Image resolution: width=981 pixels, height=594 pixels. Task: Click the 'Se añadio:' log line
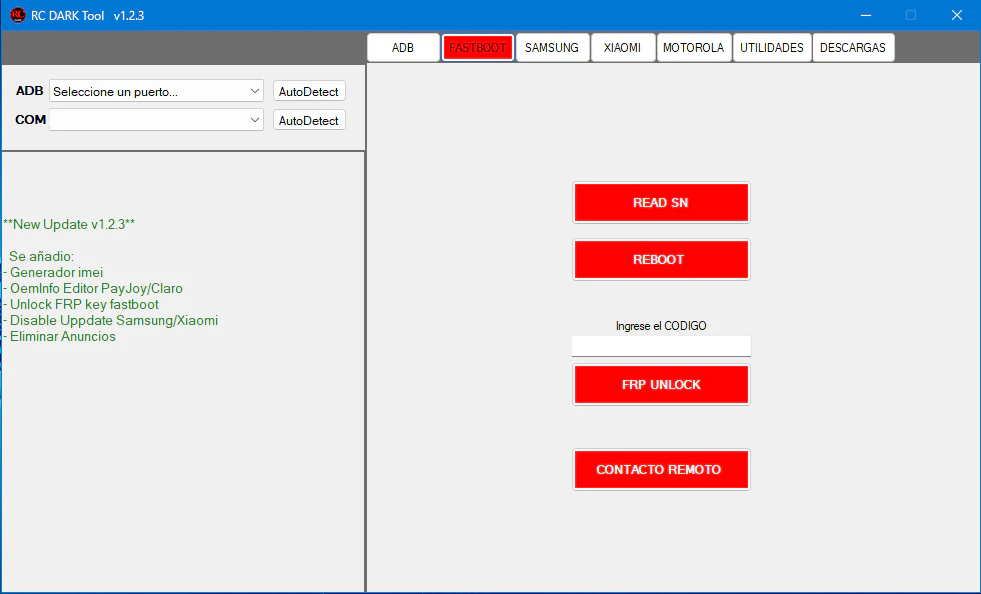click(41, 257)
